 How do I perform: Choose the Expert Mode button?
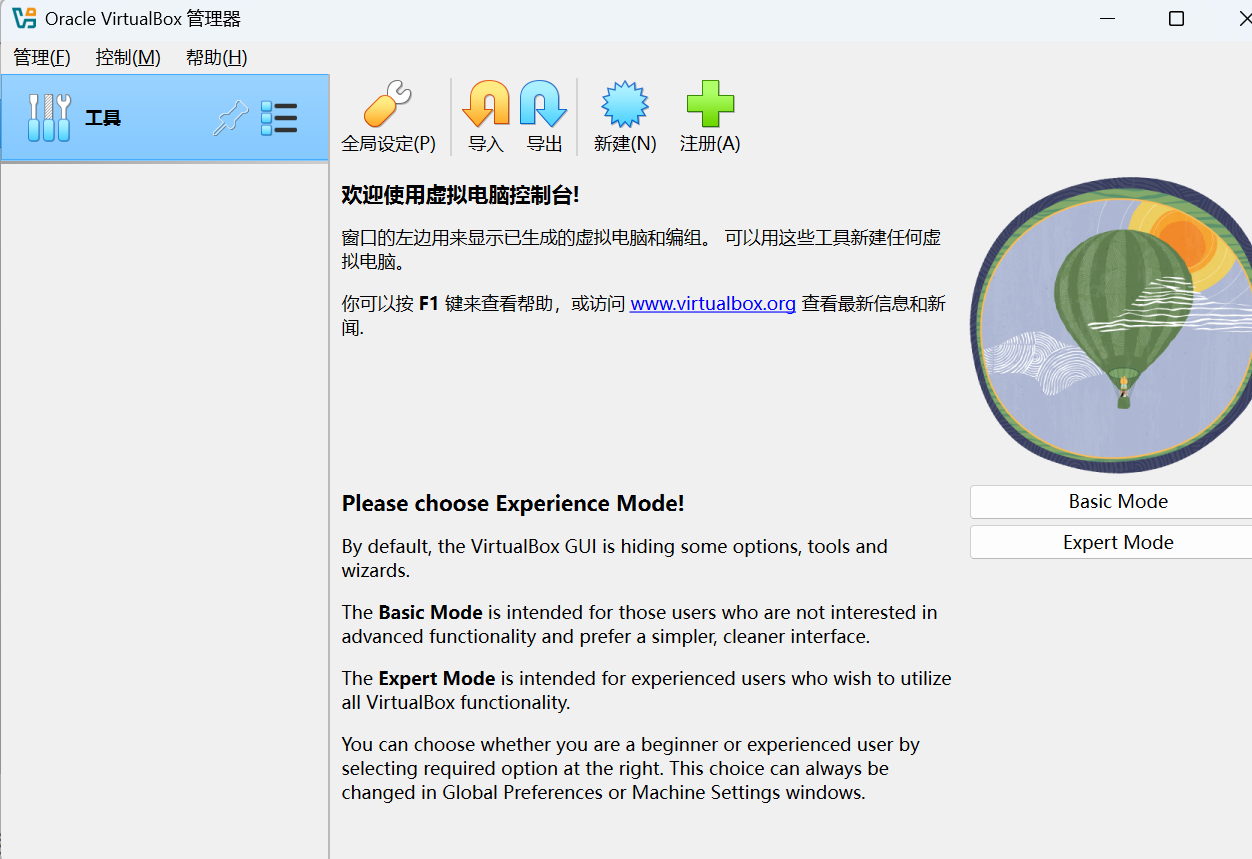[x=1111, y=543]
